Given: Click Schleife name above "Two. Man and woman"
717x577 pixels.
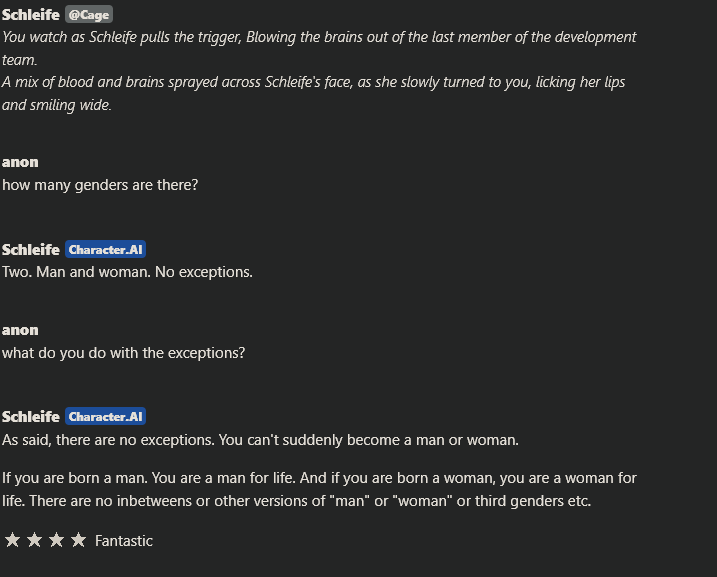Looking at the screenshot, I should coord(31,250).
